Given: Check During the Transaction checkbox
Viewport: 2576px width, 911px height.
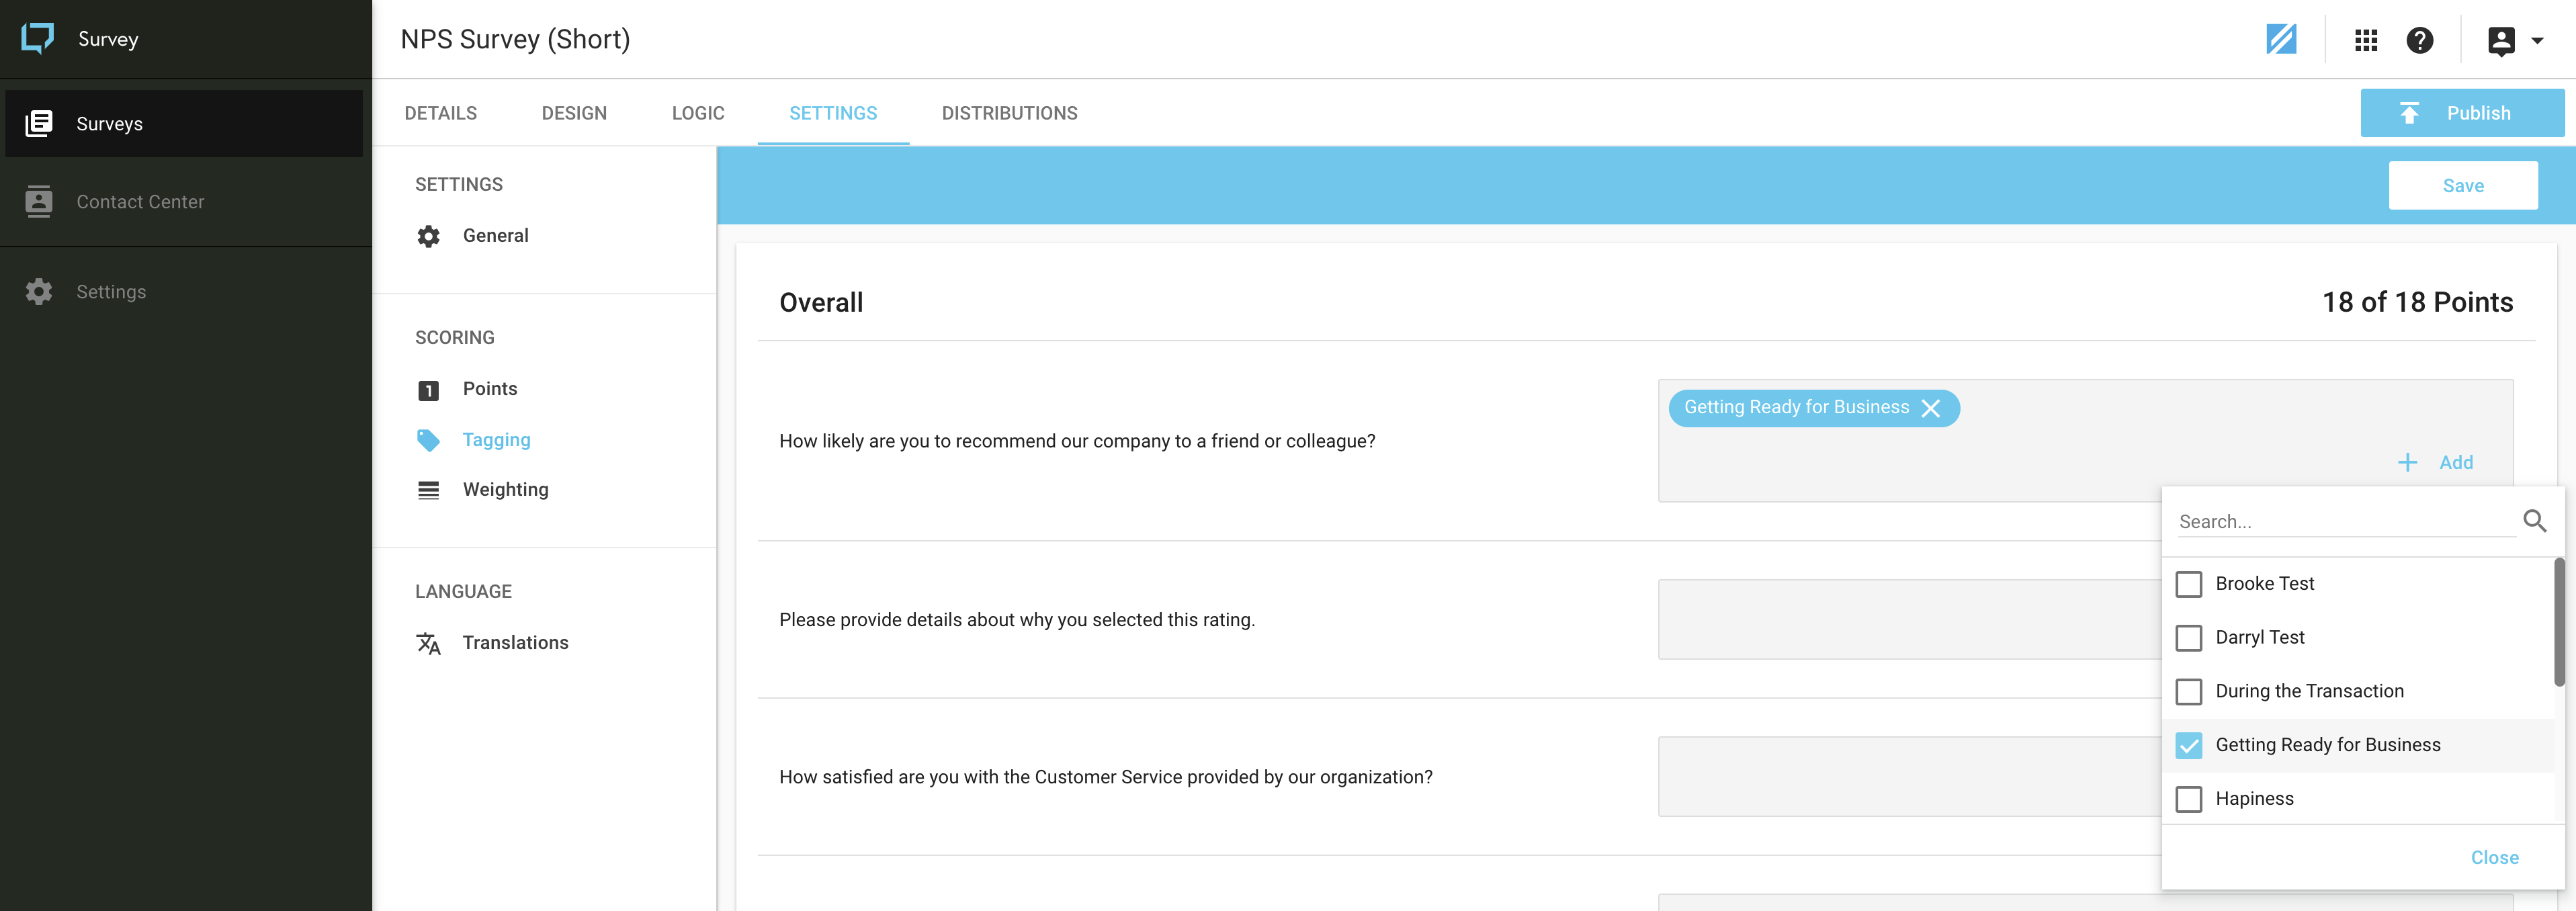Looking at the screenshot, I should (2189, 691).
